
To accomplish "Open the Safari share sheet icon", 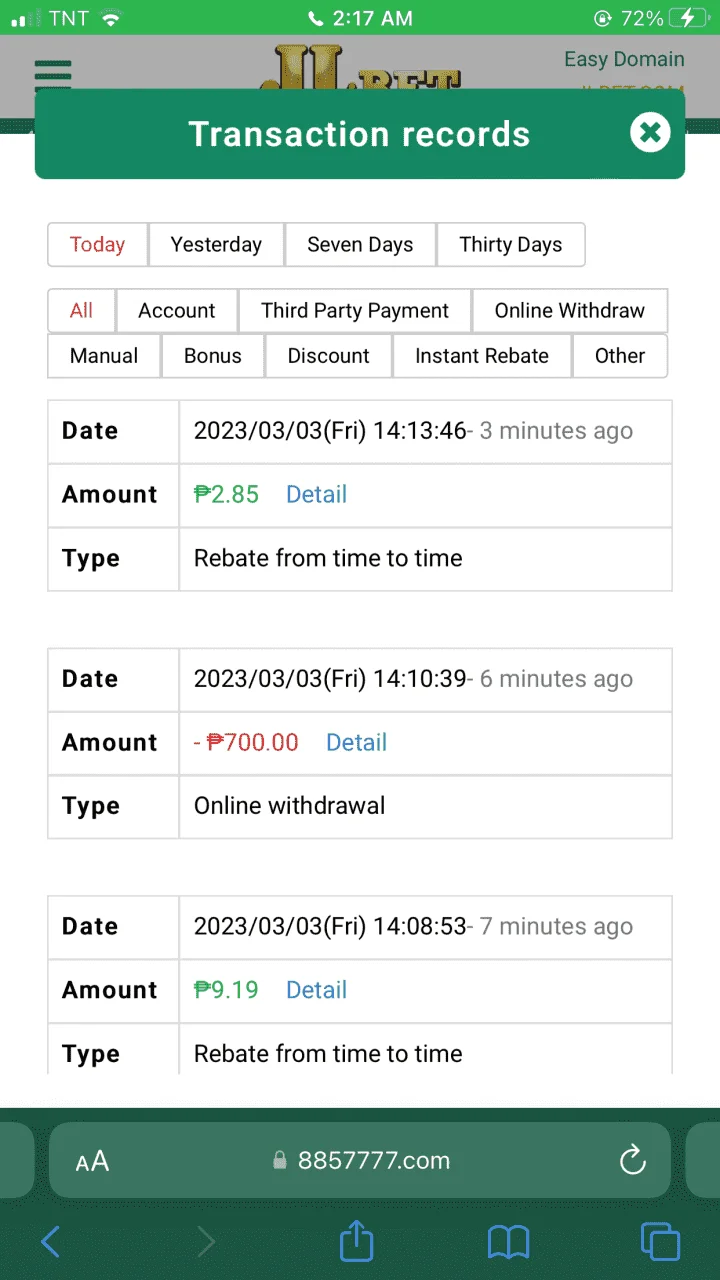I will pos(356,1240).
